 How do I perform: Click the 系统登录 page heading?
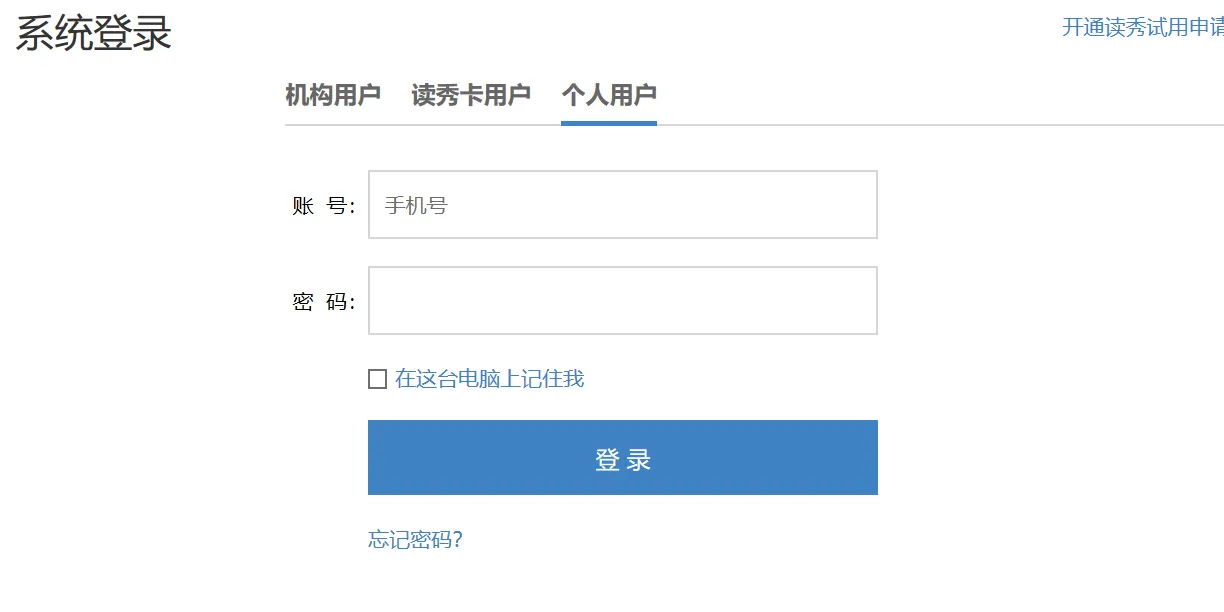tap(90, 33)
